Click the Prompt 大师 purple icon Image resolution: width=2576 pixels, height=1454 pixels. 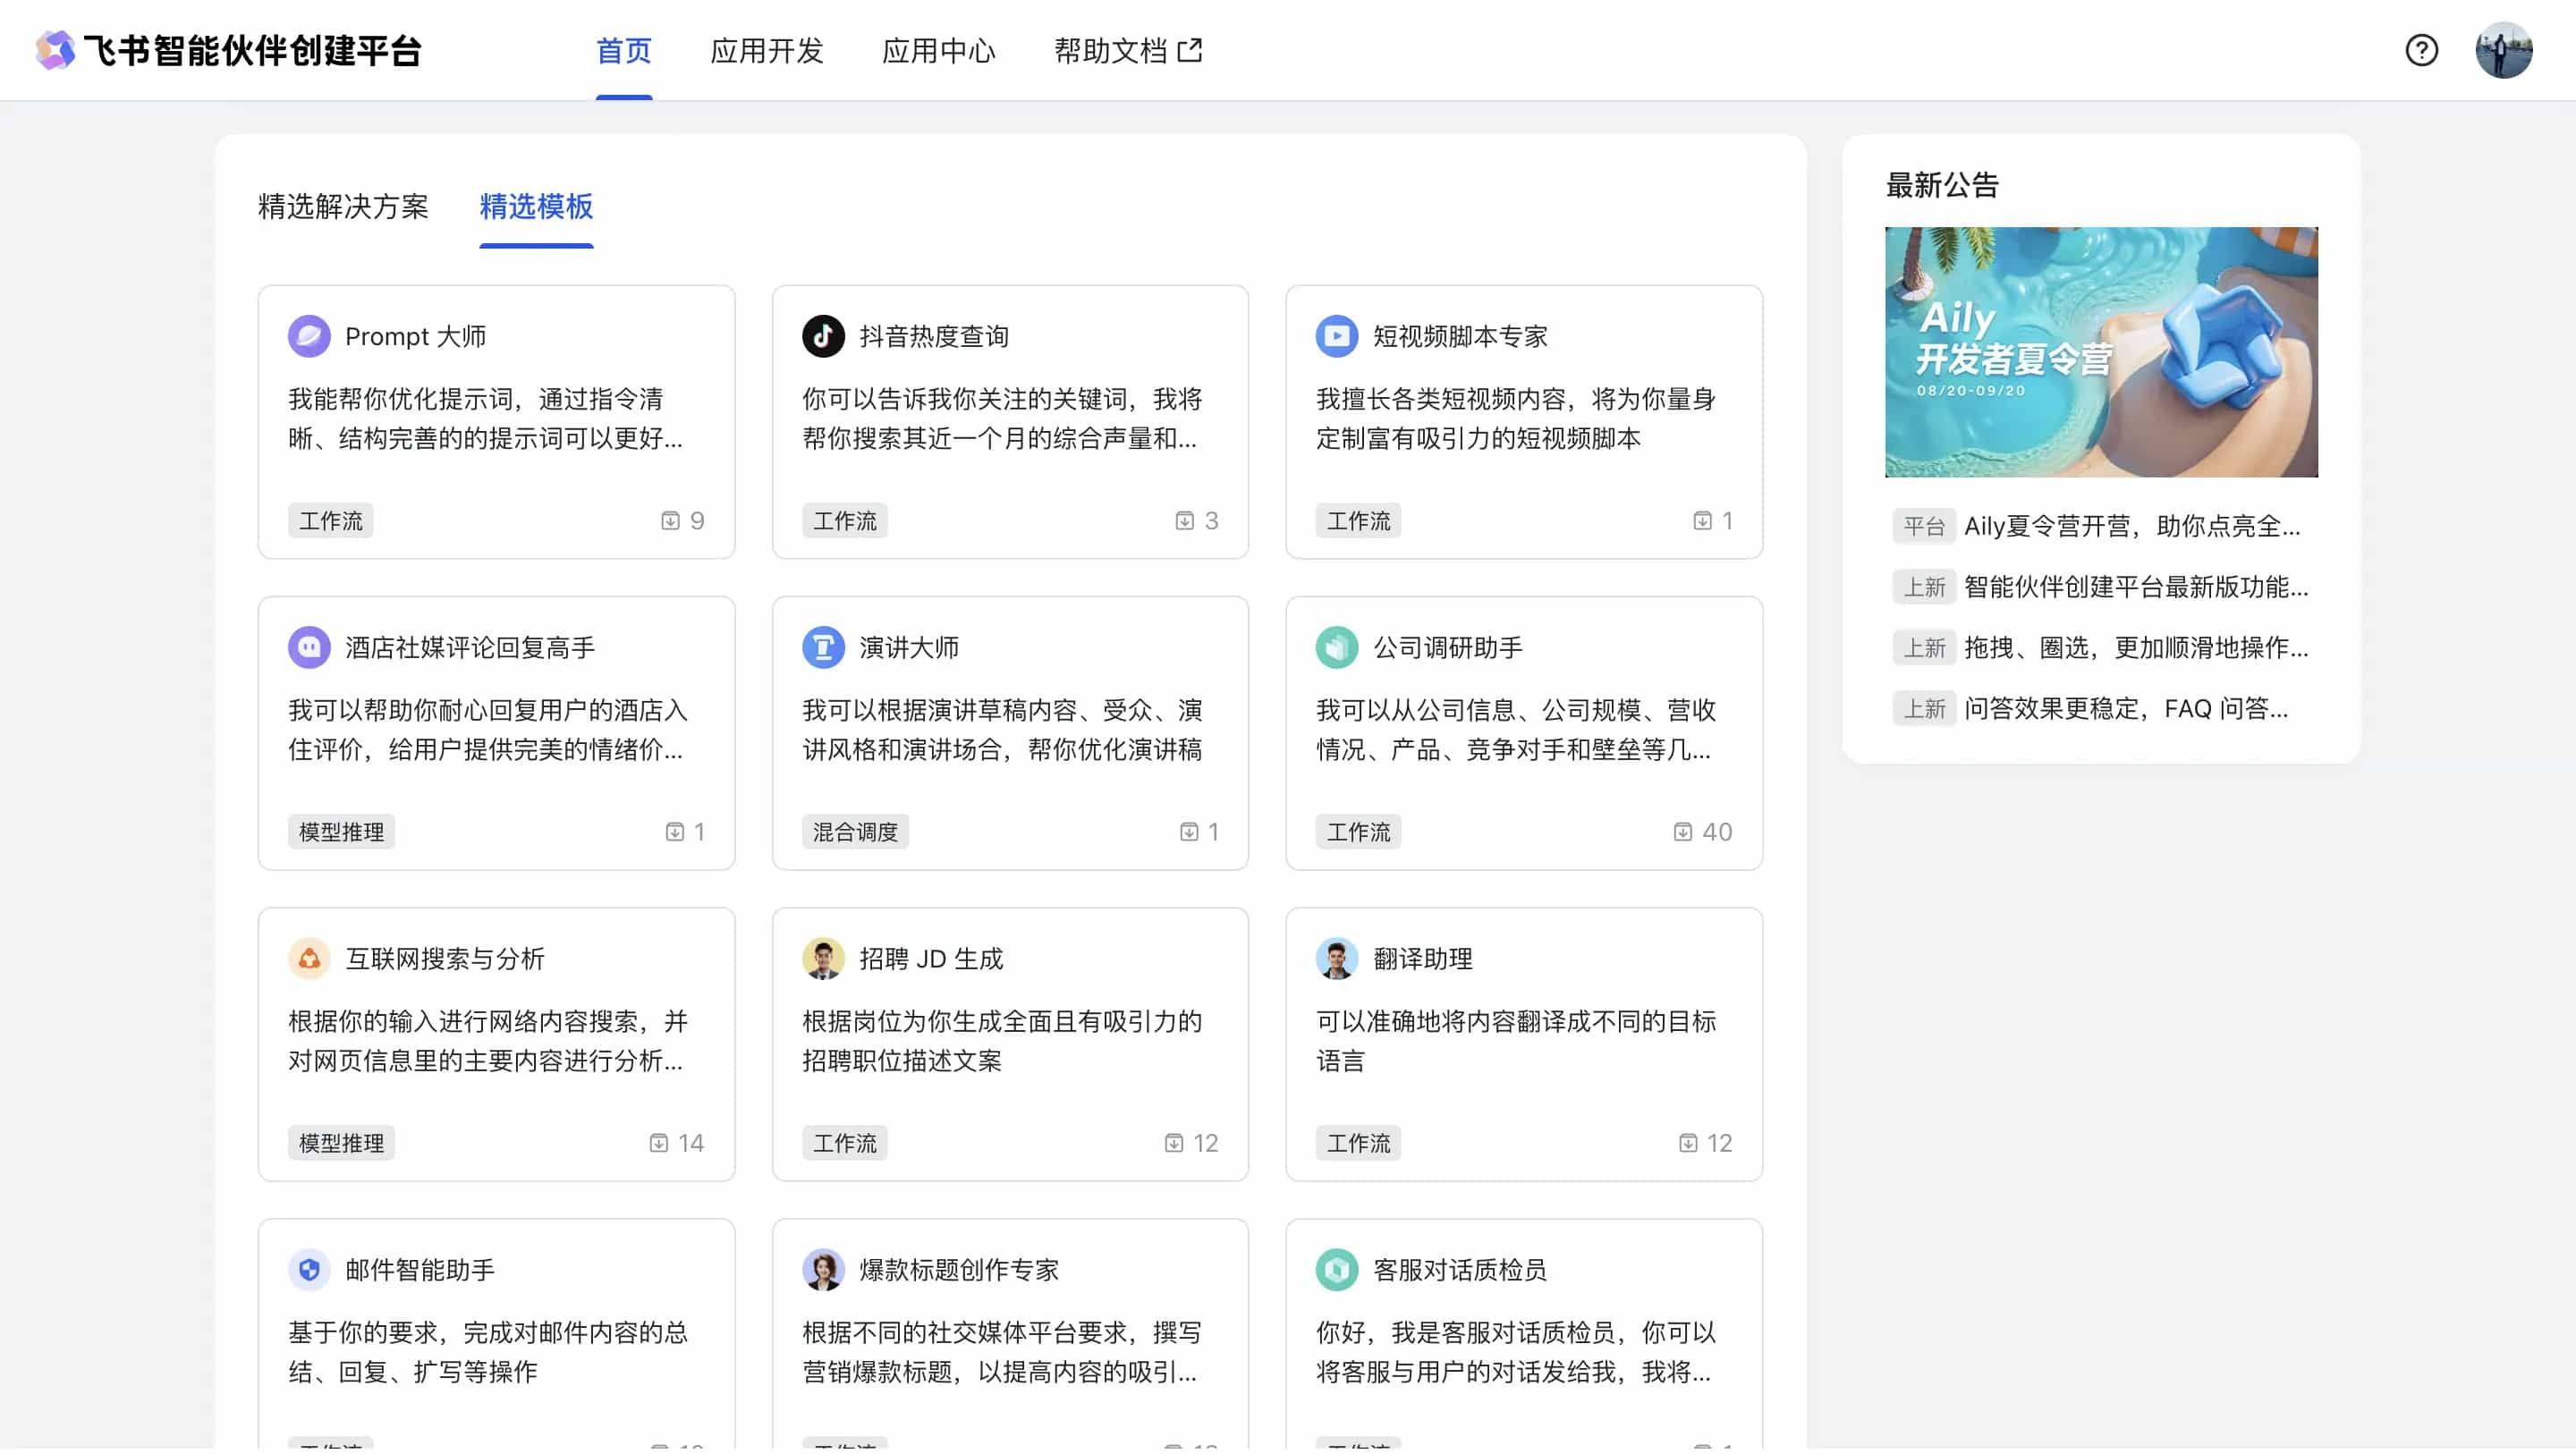click(309, 336)
